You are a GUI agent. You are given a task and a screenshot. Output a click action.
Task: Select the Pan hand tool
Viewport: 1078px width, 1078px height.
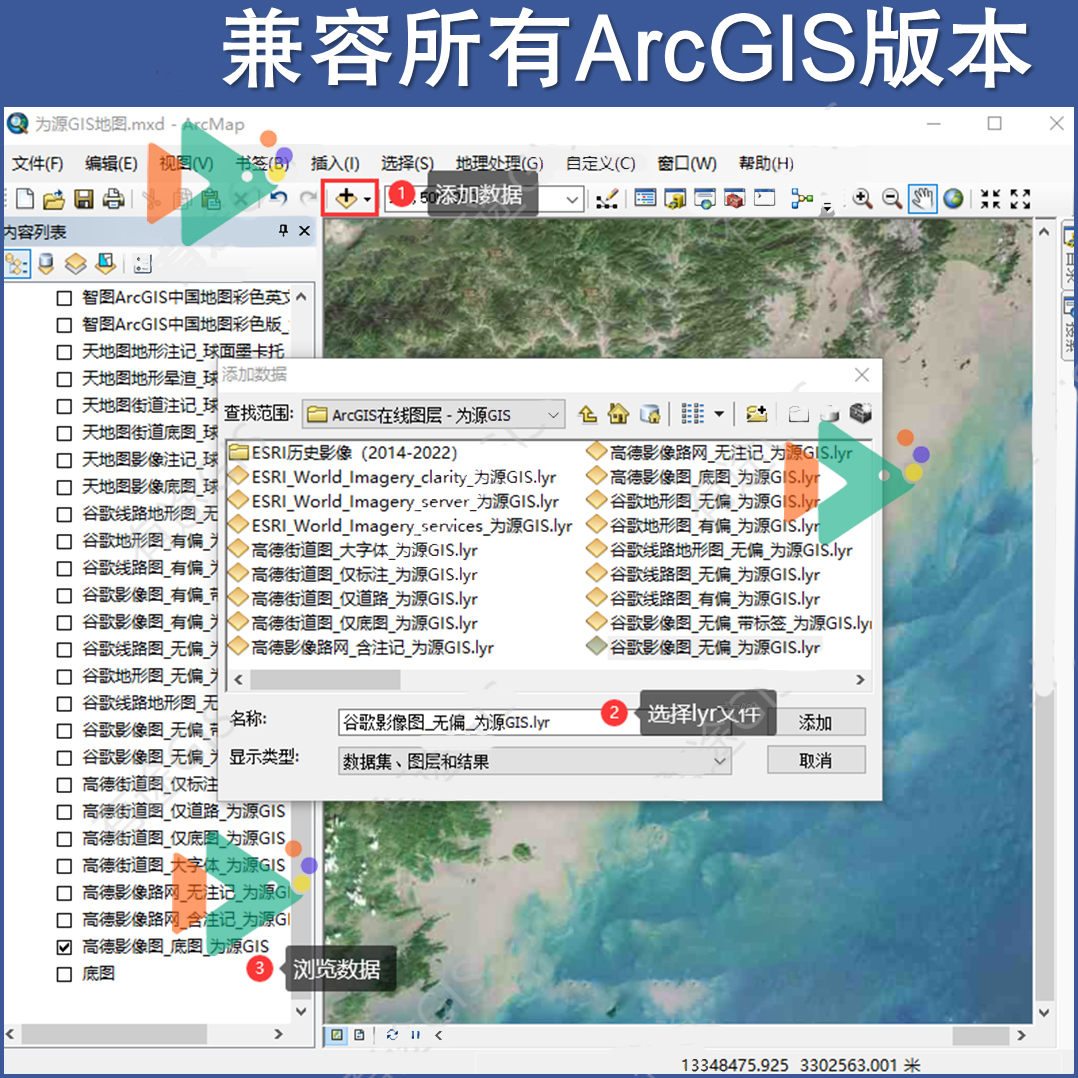click(x=922, y=199)
